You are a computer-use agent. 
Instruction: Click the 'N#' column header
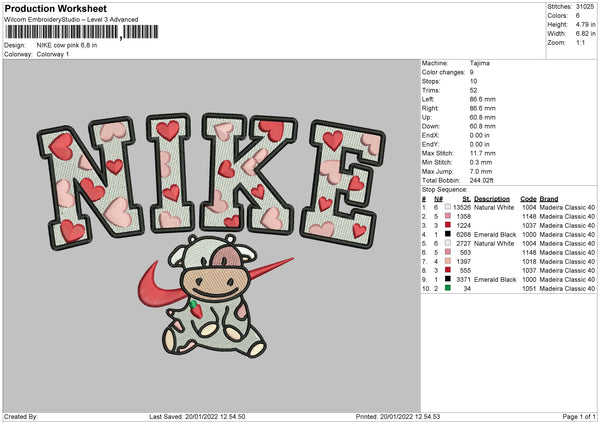coord(439,199)
